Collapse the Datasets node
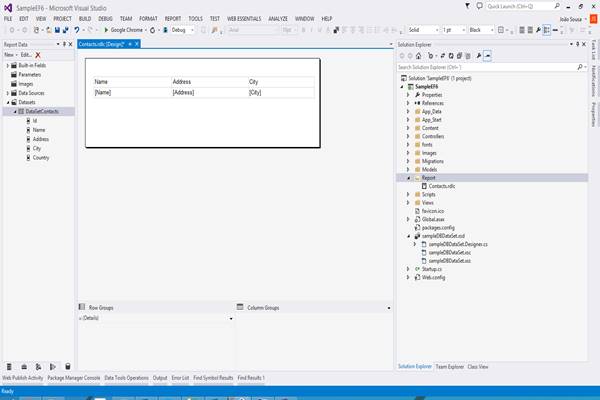 pyautogui.click(x=8, y=102)
